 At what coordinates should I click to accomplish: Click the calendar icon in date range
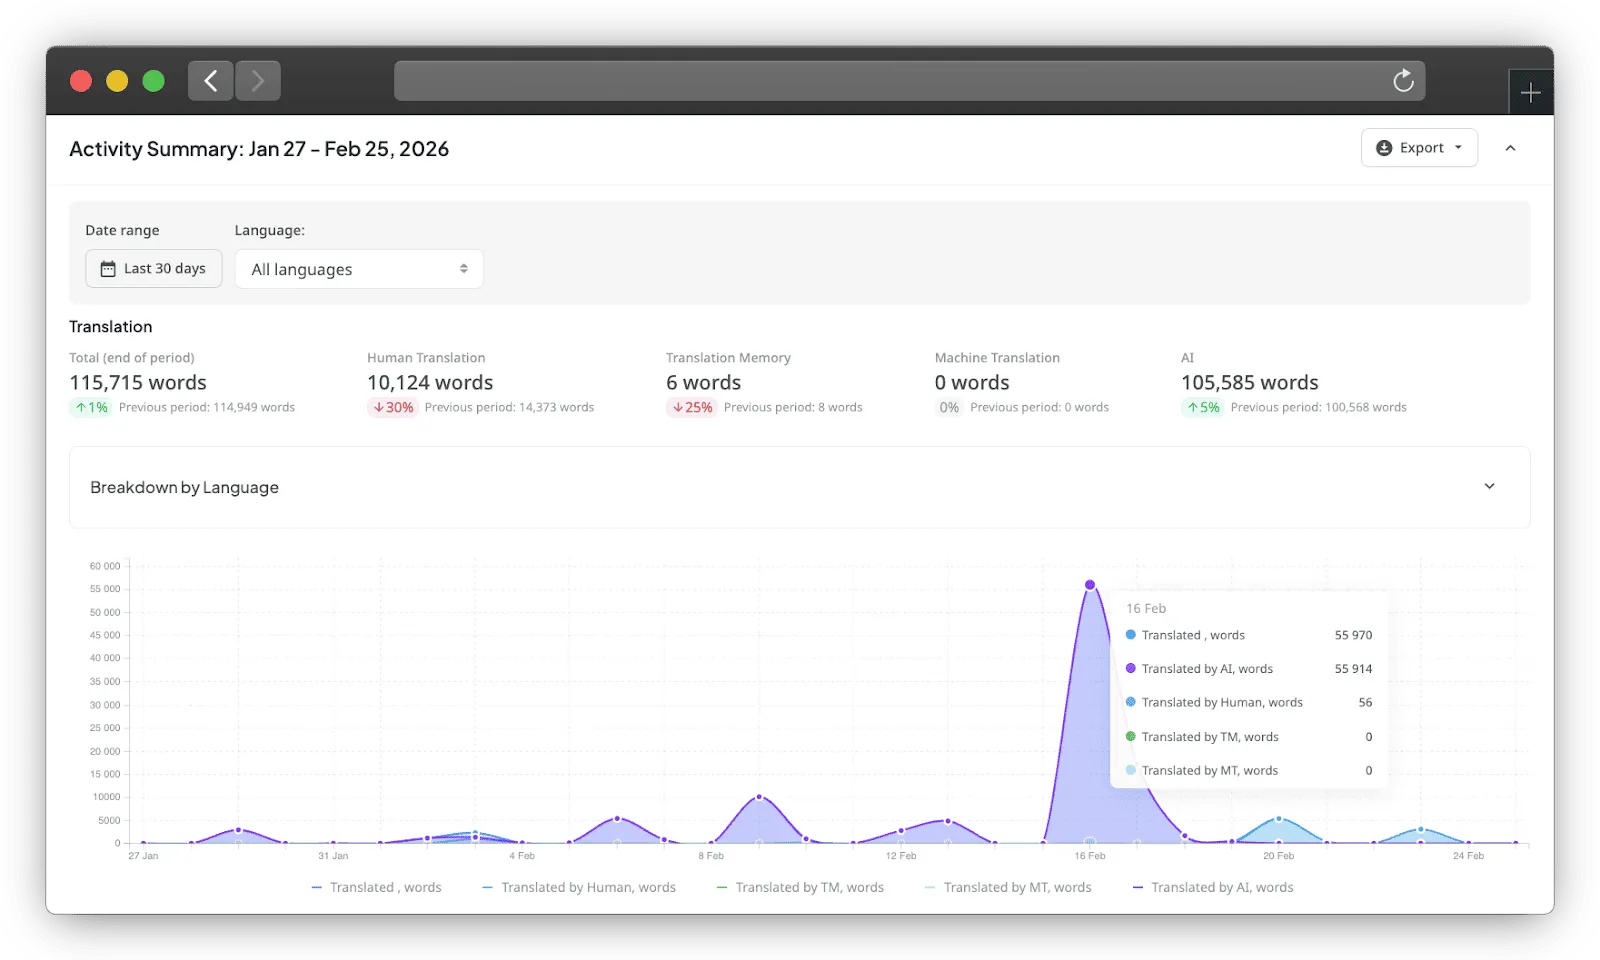coord(108,269)
